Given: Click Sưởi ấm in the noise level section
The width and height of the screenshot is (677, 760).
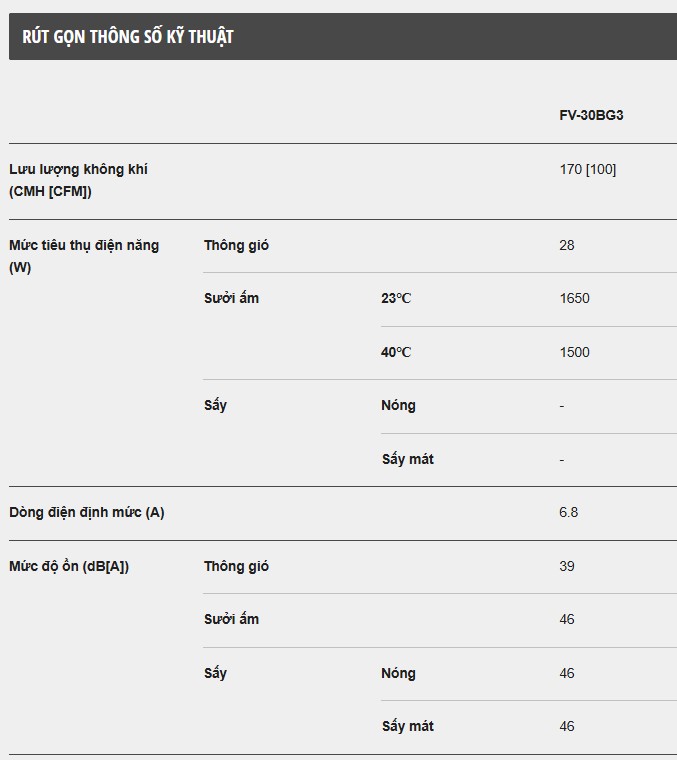Looking at the screenshot, I should (231, 619).
